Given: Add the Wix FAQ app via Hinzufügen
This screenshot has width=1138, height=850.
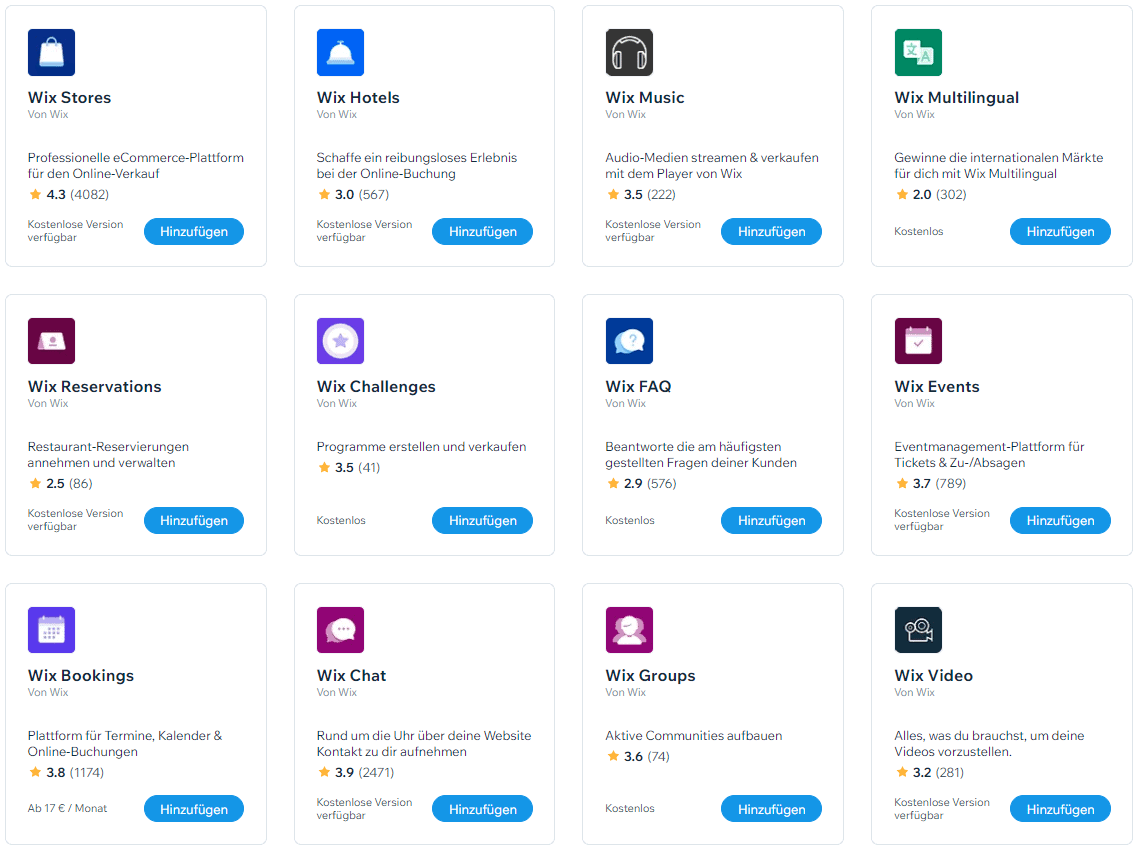Looking at the screenshot, I should 771,521.
